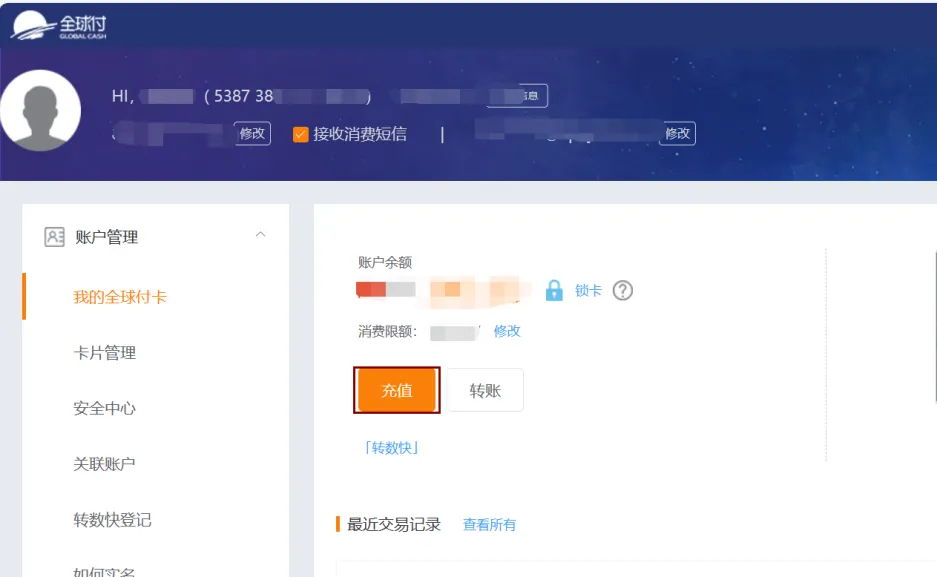
Task: Collapse the 账户管理 section chevron
Action: coord(261,235)
